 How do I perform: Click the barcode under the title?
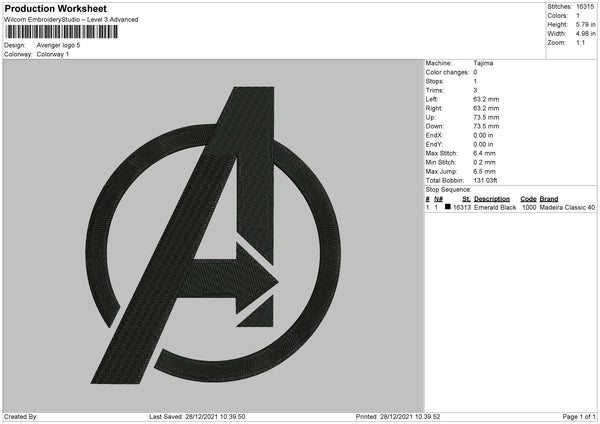(x=62, y=32)
